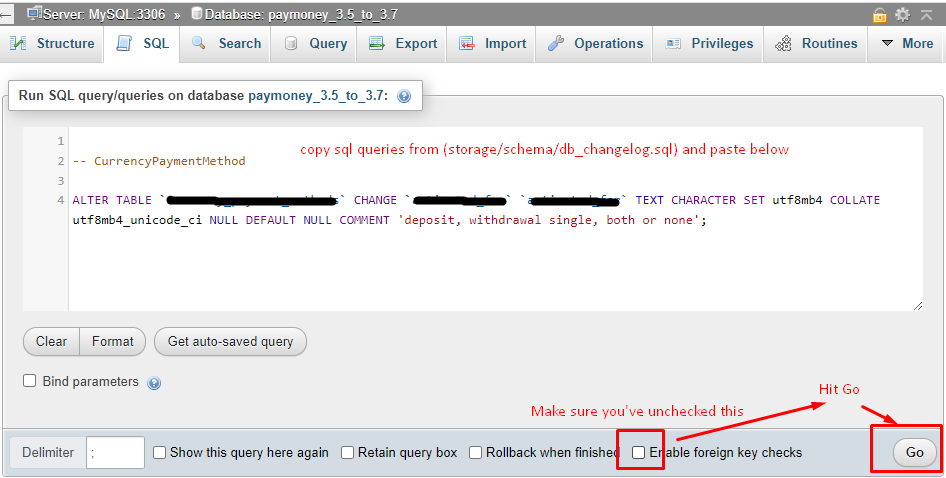Enable the Bind parameters checkbox

[x=30, y=381]
